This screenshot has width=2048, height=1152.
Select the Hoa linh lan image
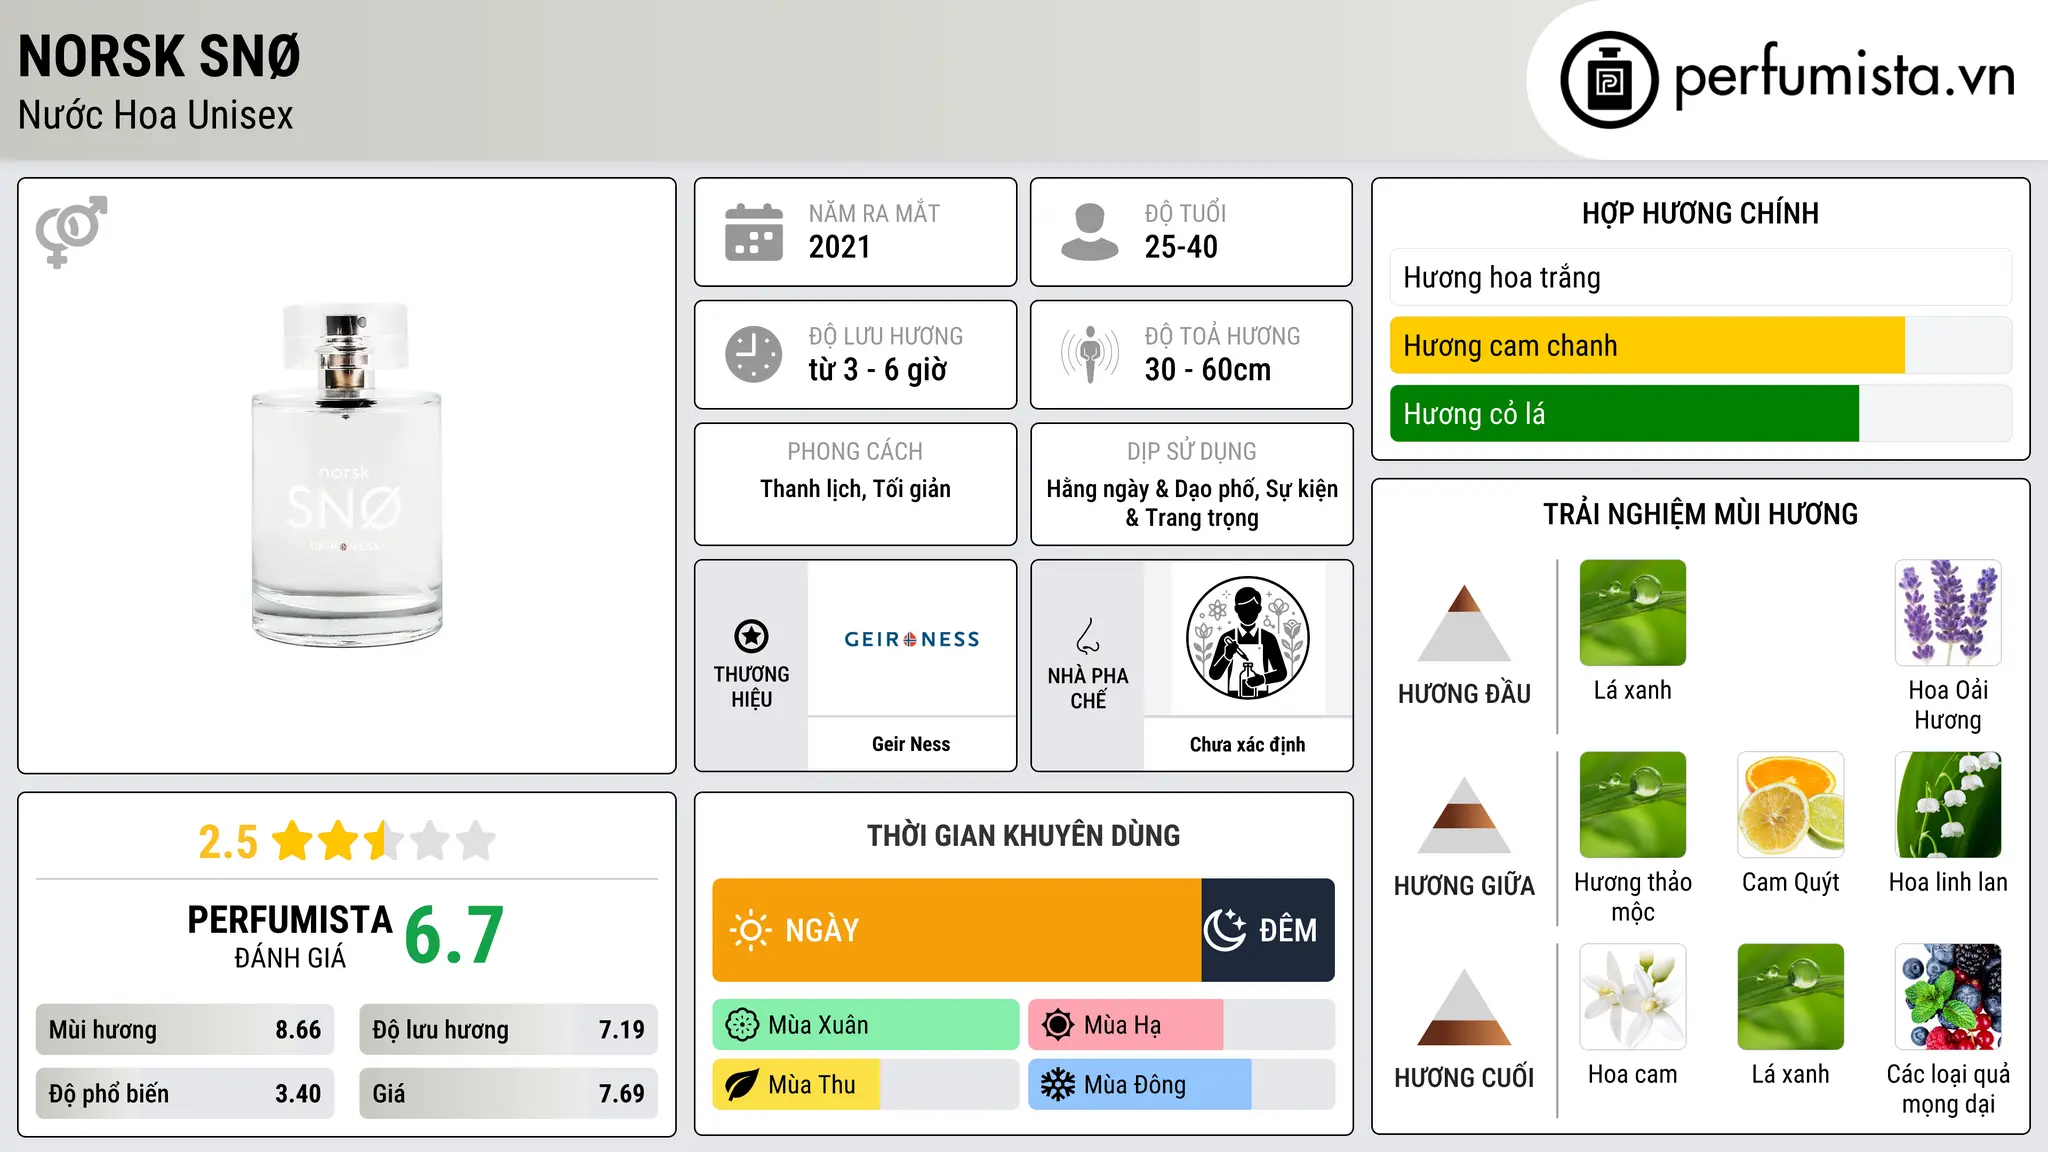tap(1948, 805)
